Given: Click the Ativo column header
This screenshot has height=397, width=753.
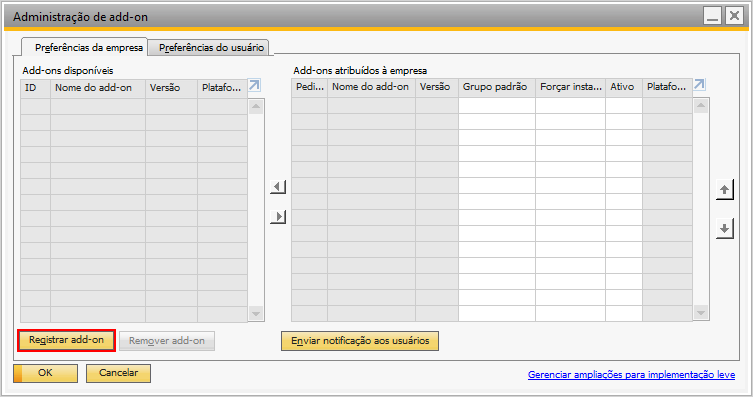Looking at the screenshot, I should click(624, 87).
